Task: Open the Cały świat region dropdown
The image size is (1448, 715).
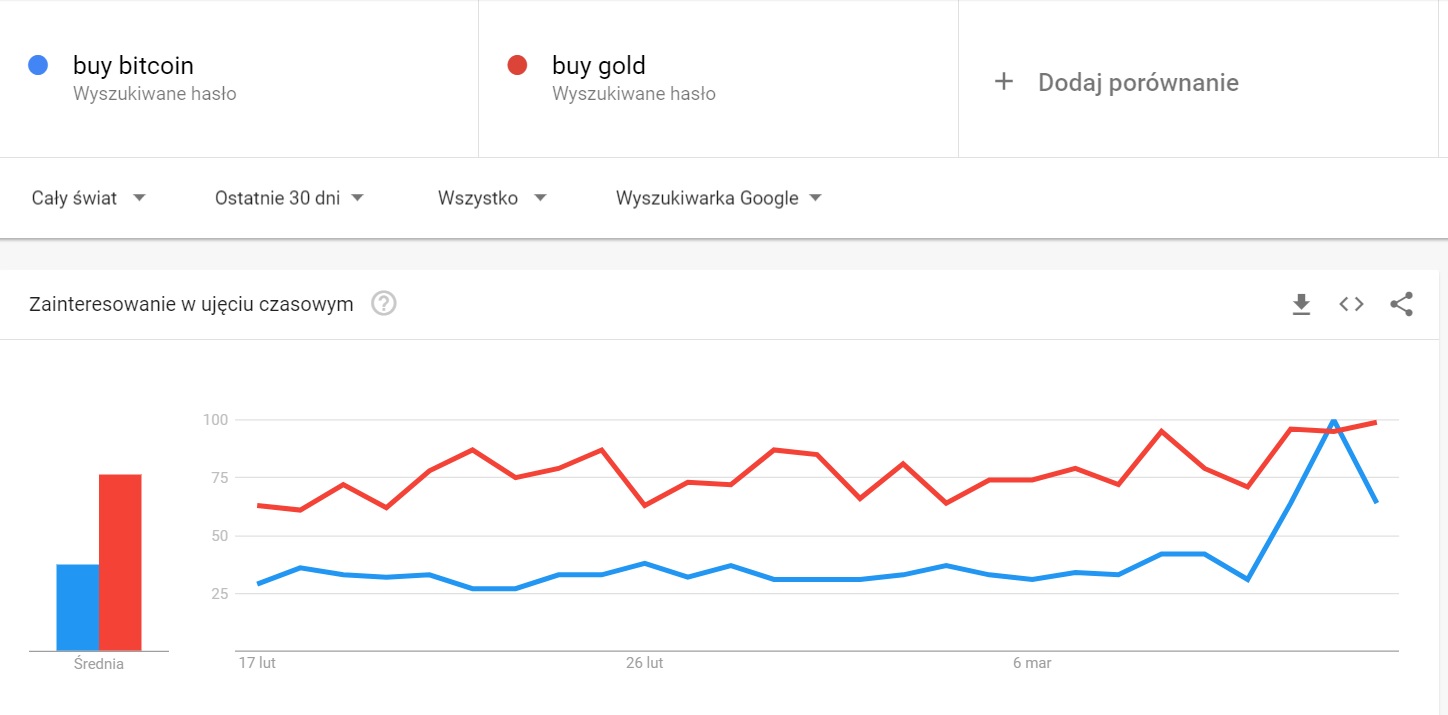Action: coord(89,198)
